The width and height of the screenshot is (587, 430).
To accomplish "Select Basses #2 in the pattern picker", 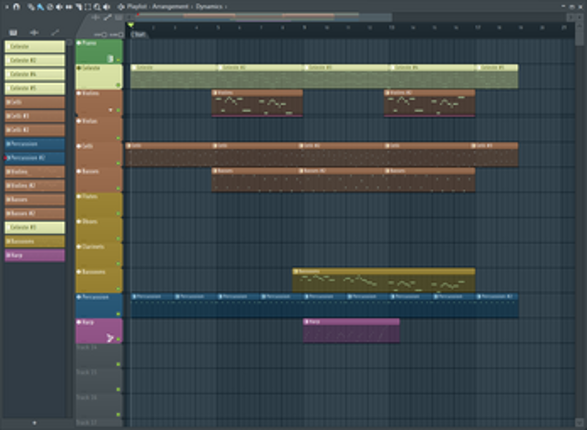I will coord(34,214).
